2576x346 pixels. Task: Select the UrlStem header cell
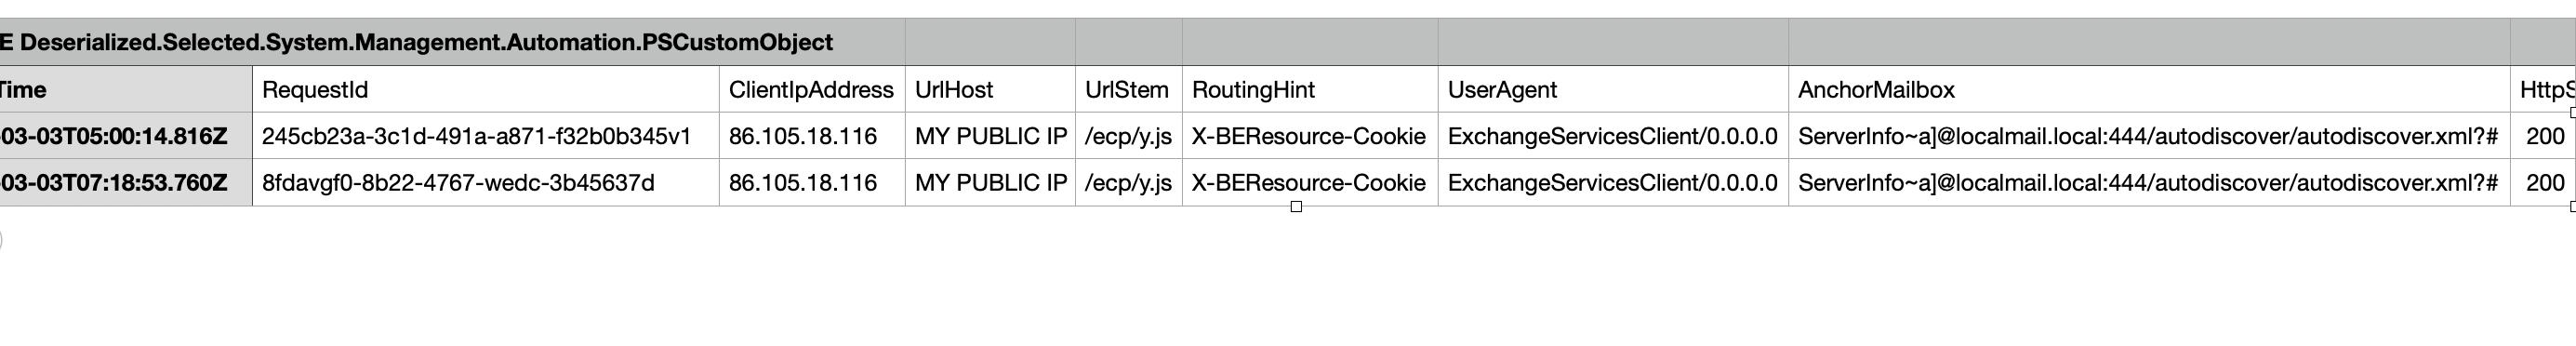pyautogui.click(x=1129, y=90)
